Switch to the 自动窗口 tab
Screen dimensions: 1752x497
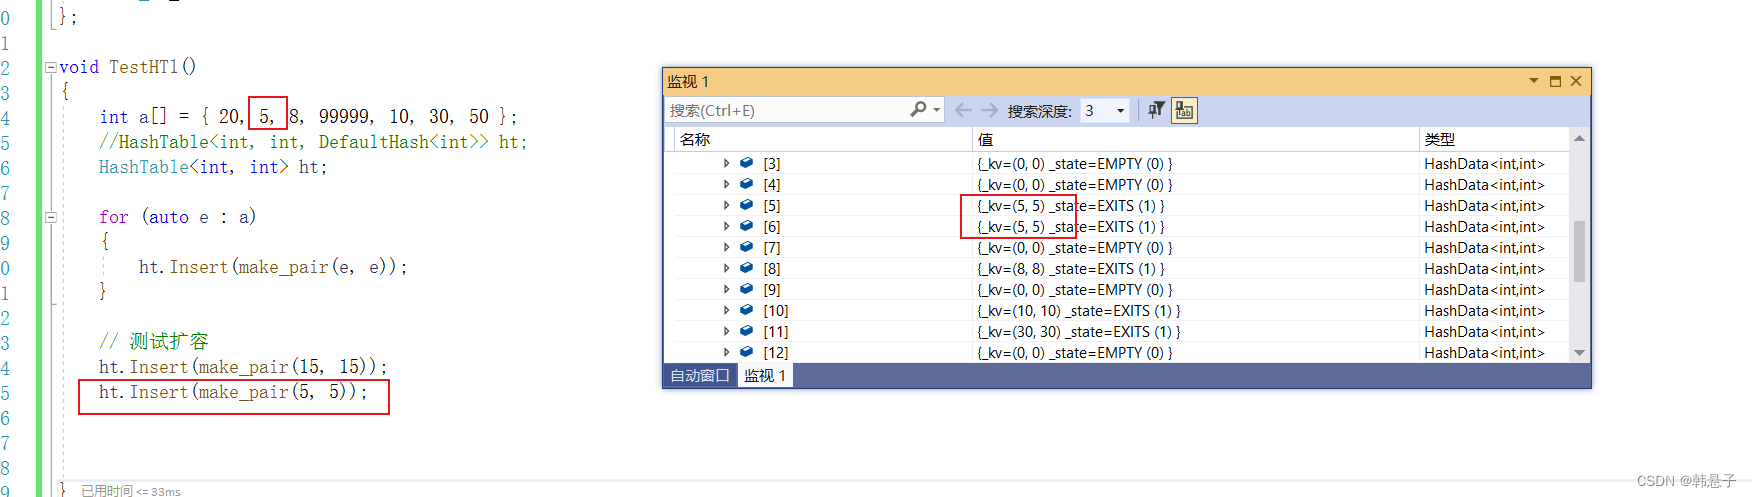click(x=700, y=376)
